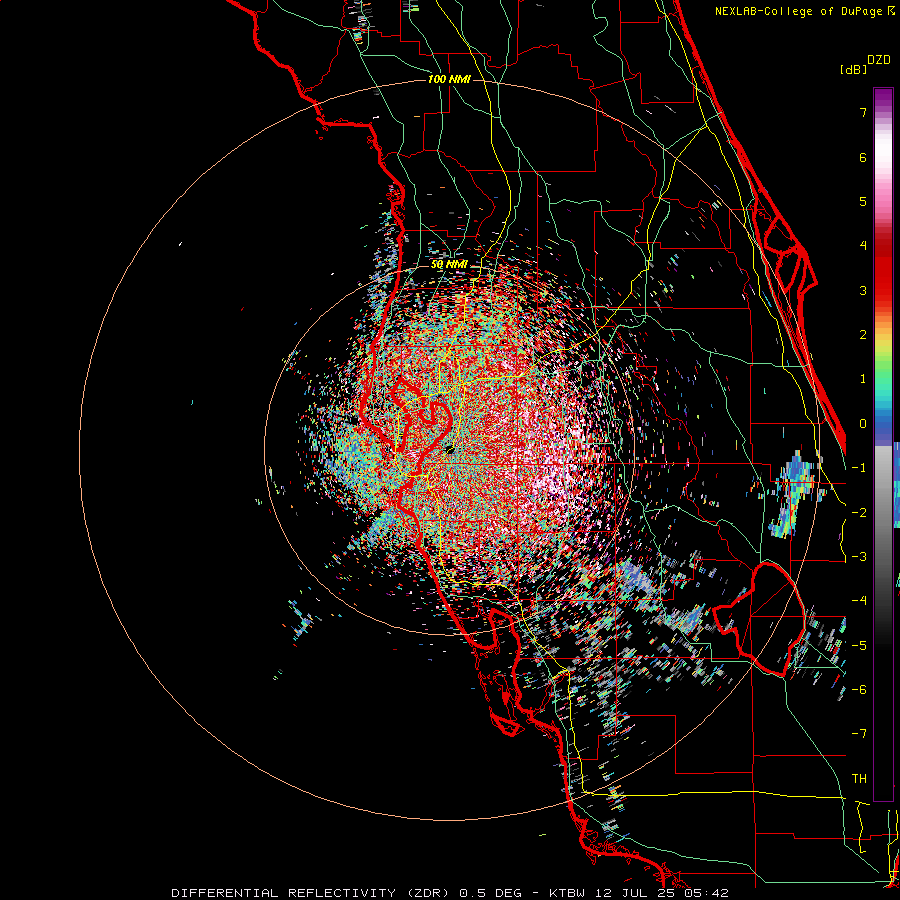This screenshot has width=900, height=900.
Task: Click the 0 value on color scale
Action: coord(863,424)
